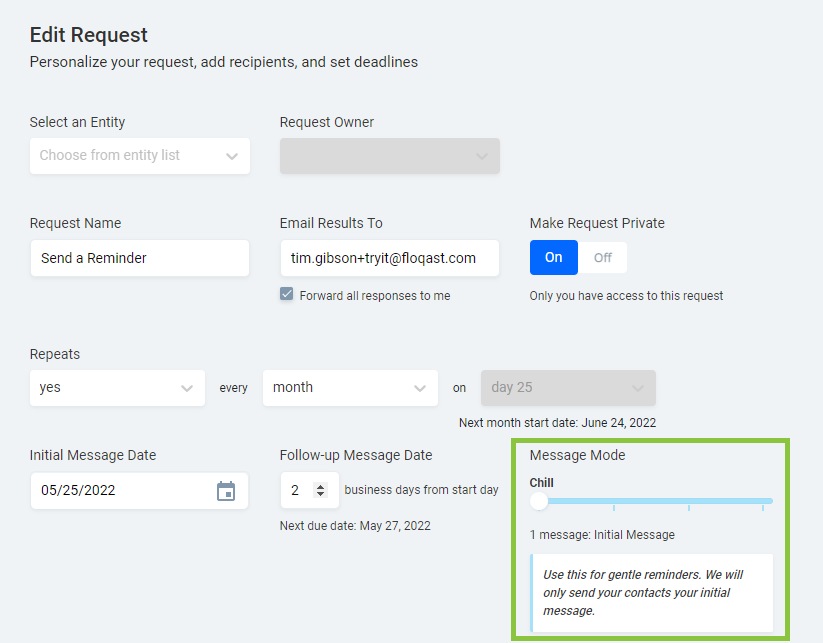Open the Repeats yes dropdown
Image resolution: width=823 pixels, height=643 pixels.
[117, 388]
